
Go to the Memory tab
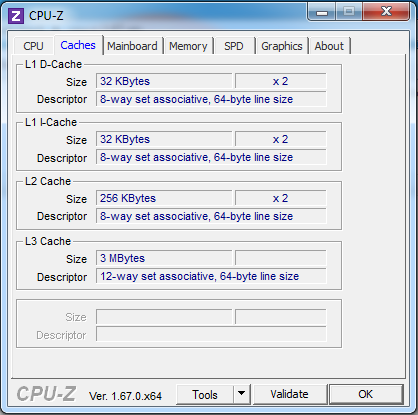[188, 46]
